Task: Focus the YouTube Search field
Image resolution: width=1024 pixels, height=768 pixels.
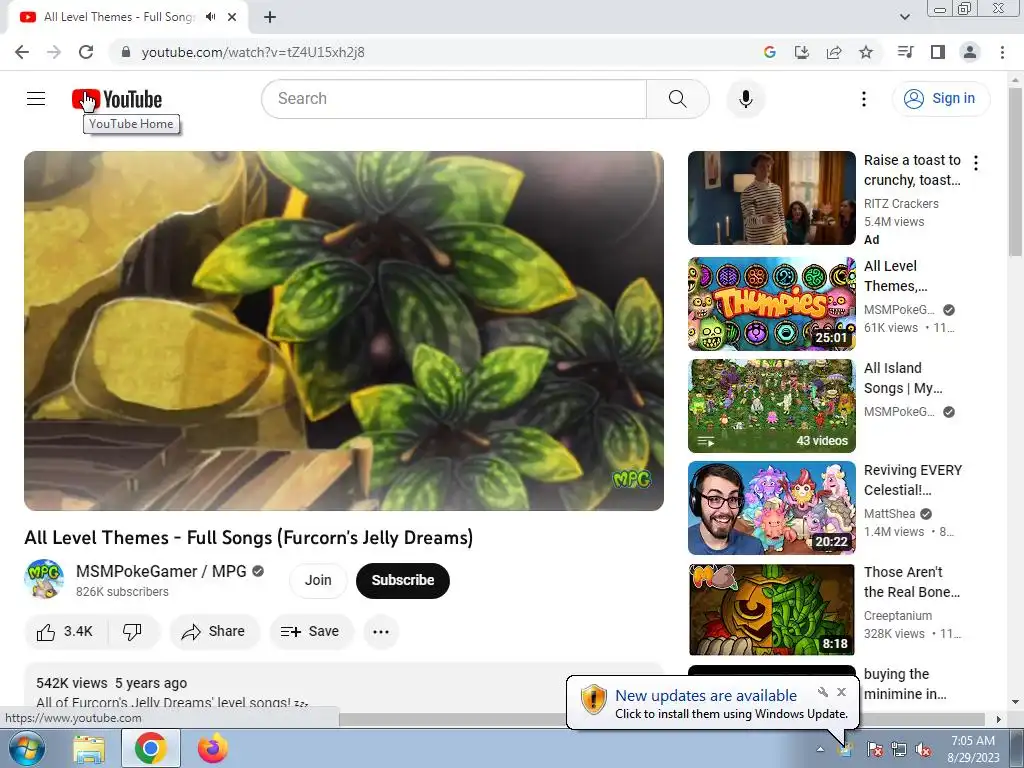Action: click(x=454, y=99)
